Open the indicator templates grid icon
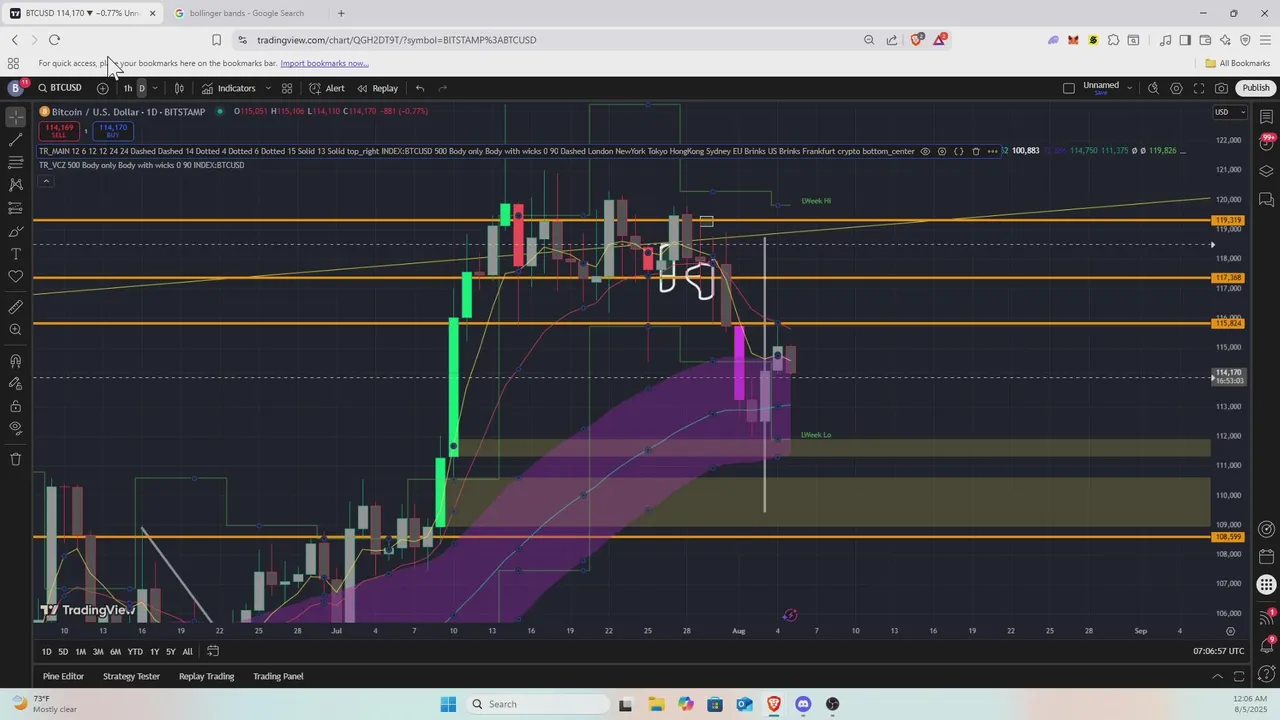 coord(287,88)
